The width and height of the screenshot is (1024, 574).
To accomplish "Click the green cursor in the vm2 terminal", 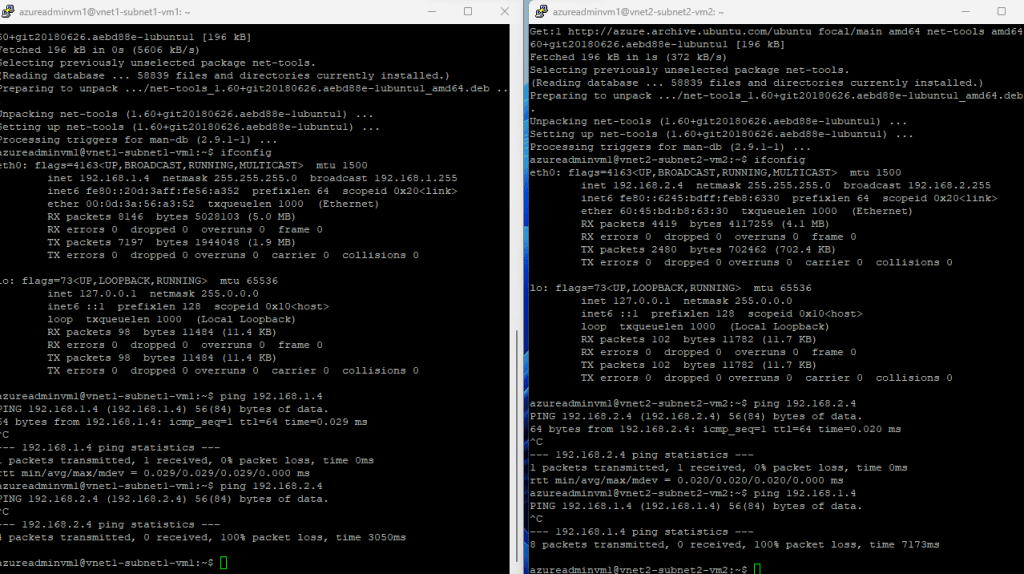I will point(759,569).
